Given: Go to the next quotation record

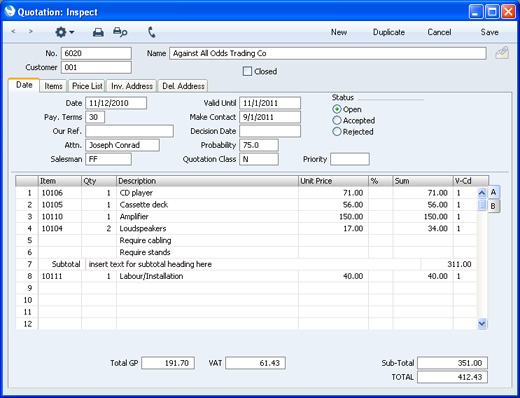Looking at the screenshot, I should (31, 32).
